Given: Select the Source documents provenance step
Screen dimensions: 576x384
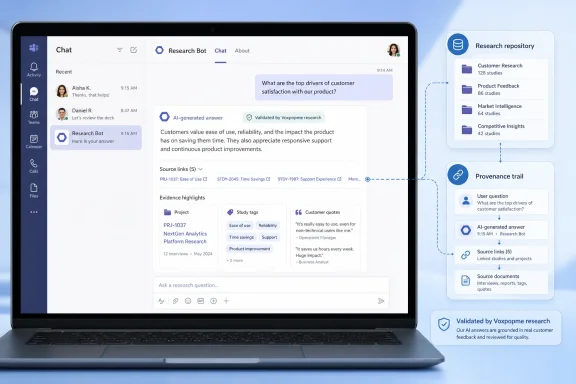Looking at the screenshot, I should 501,282.
